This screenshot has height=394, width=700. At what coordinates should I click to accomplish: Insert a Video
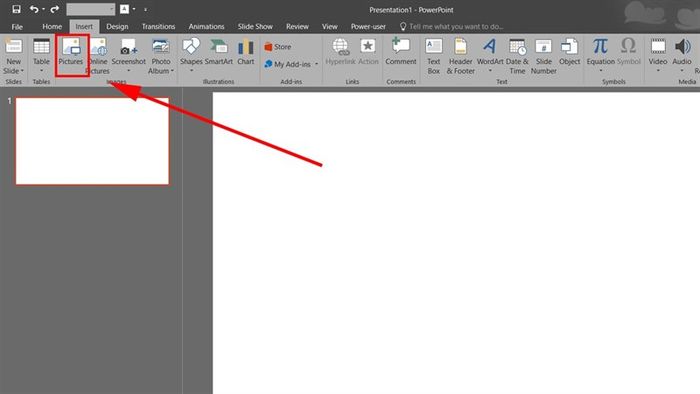658,54
